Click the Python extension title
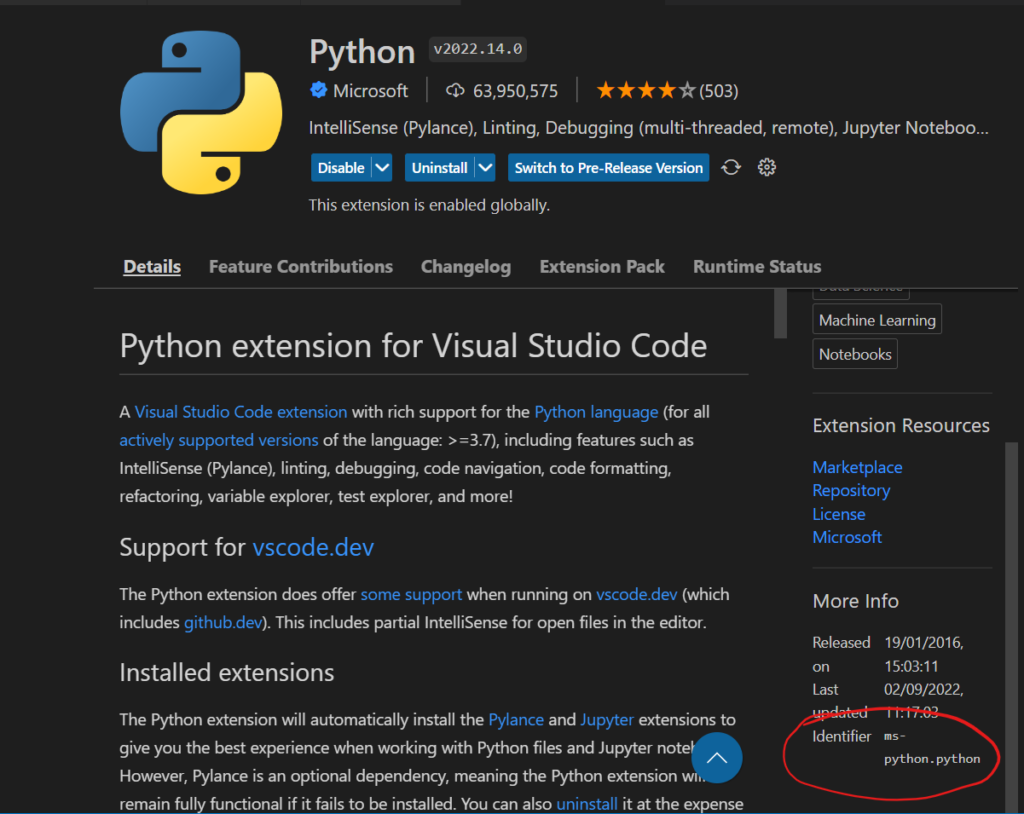 (x=362, y=51)
